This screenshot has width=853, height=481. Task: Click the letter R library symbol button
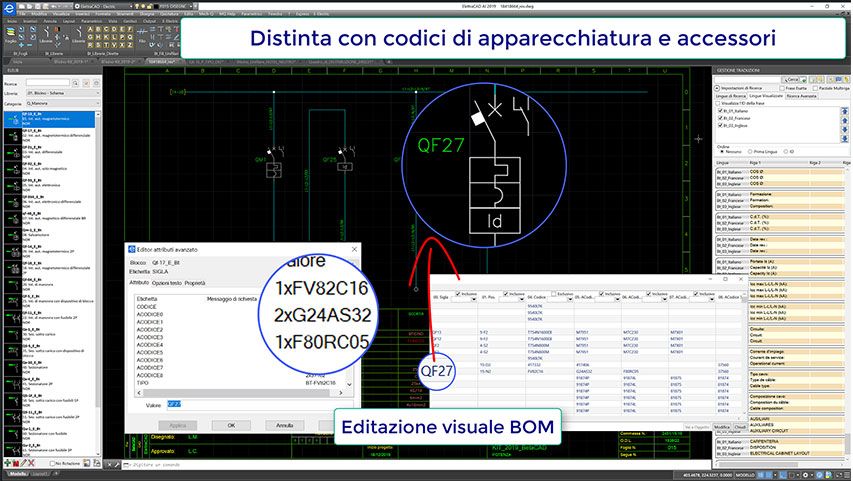tap(90, 45)
